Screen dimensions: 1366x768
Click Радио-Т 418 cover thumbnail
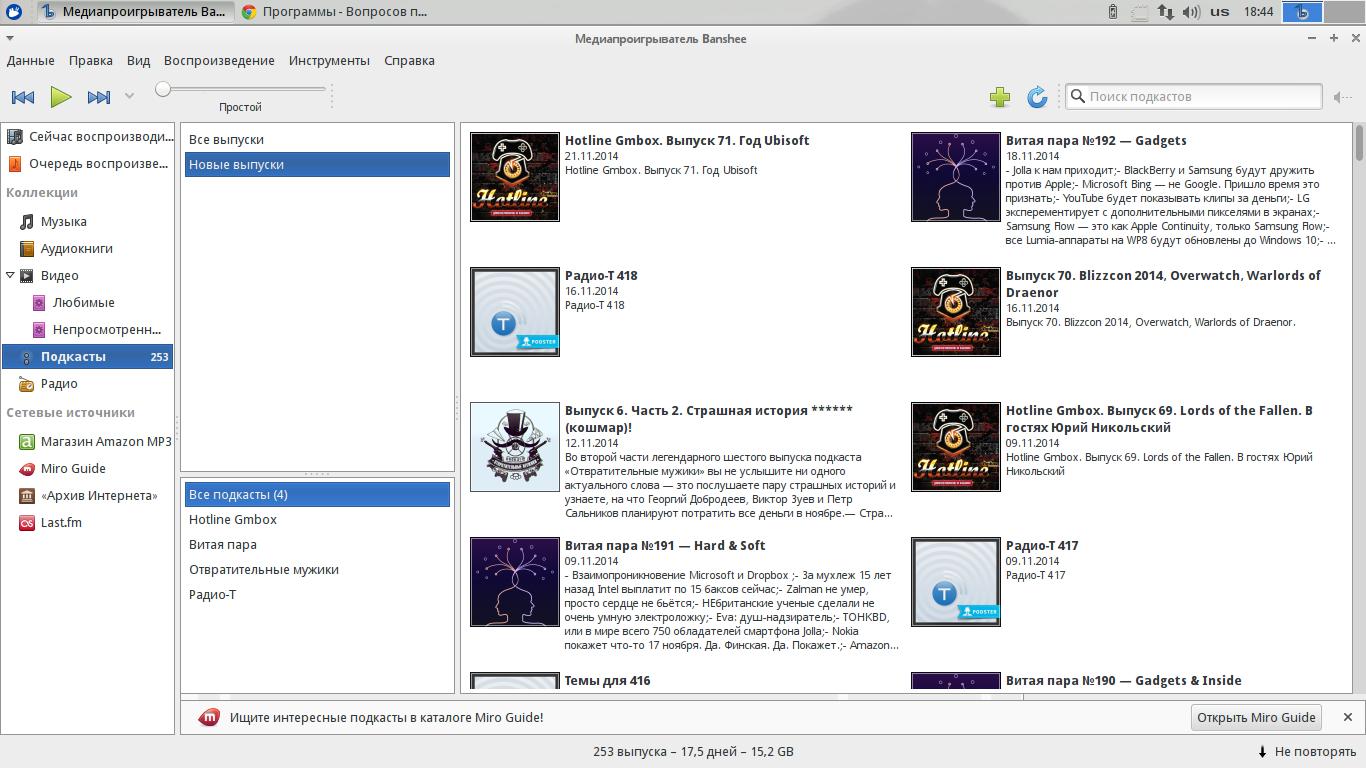[515, 312]
